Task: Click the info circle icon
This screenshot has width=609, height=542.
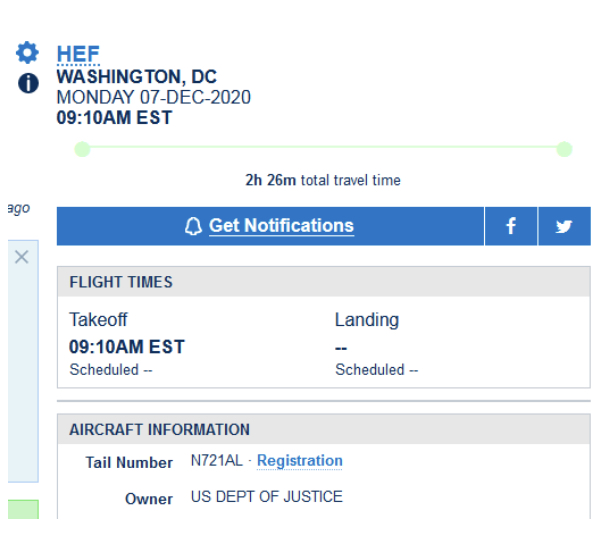Action: click(28, 83)
